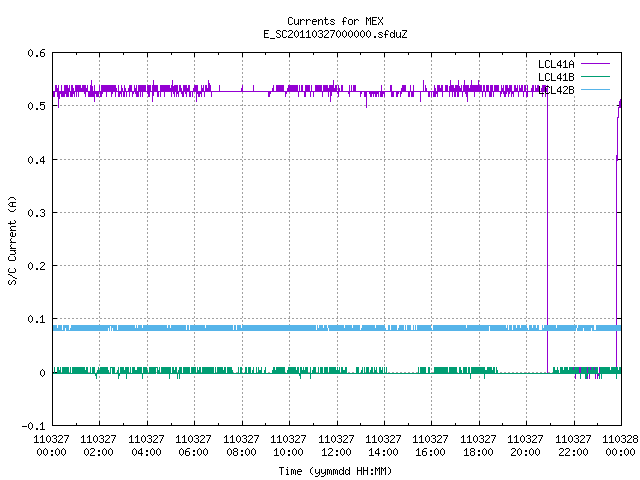Viewport: 640px width, 480px height.
Task: Click the x-axis tick 110327 06:00
Action: (193, 445)
